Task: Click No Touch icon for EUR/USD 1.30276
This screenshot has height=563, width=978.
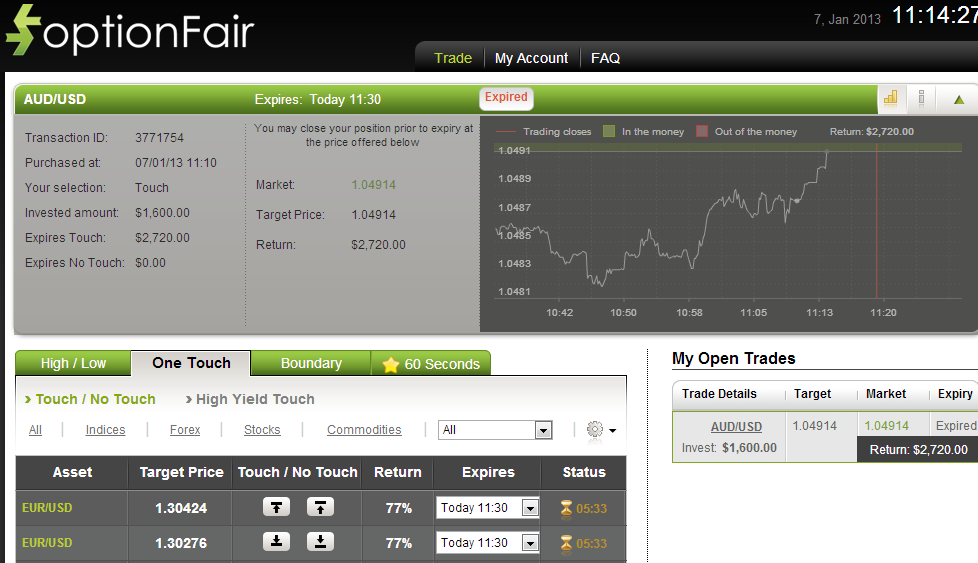Action: (320, 541)
